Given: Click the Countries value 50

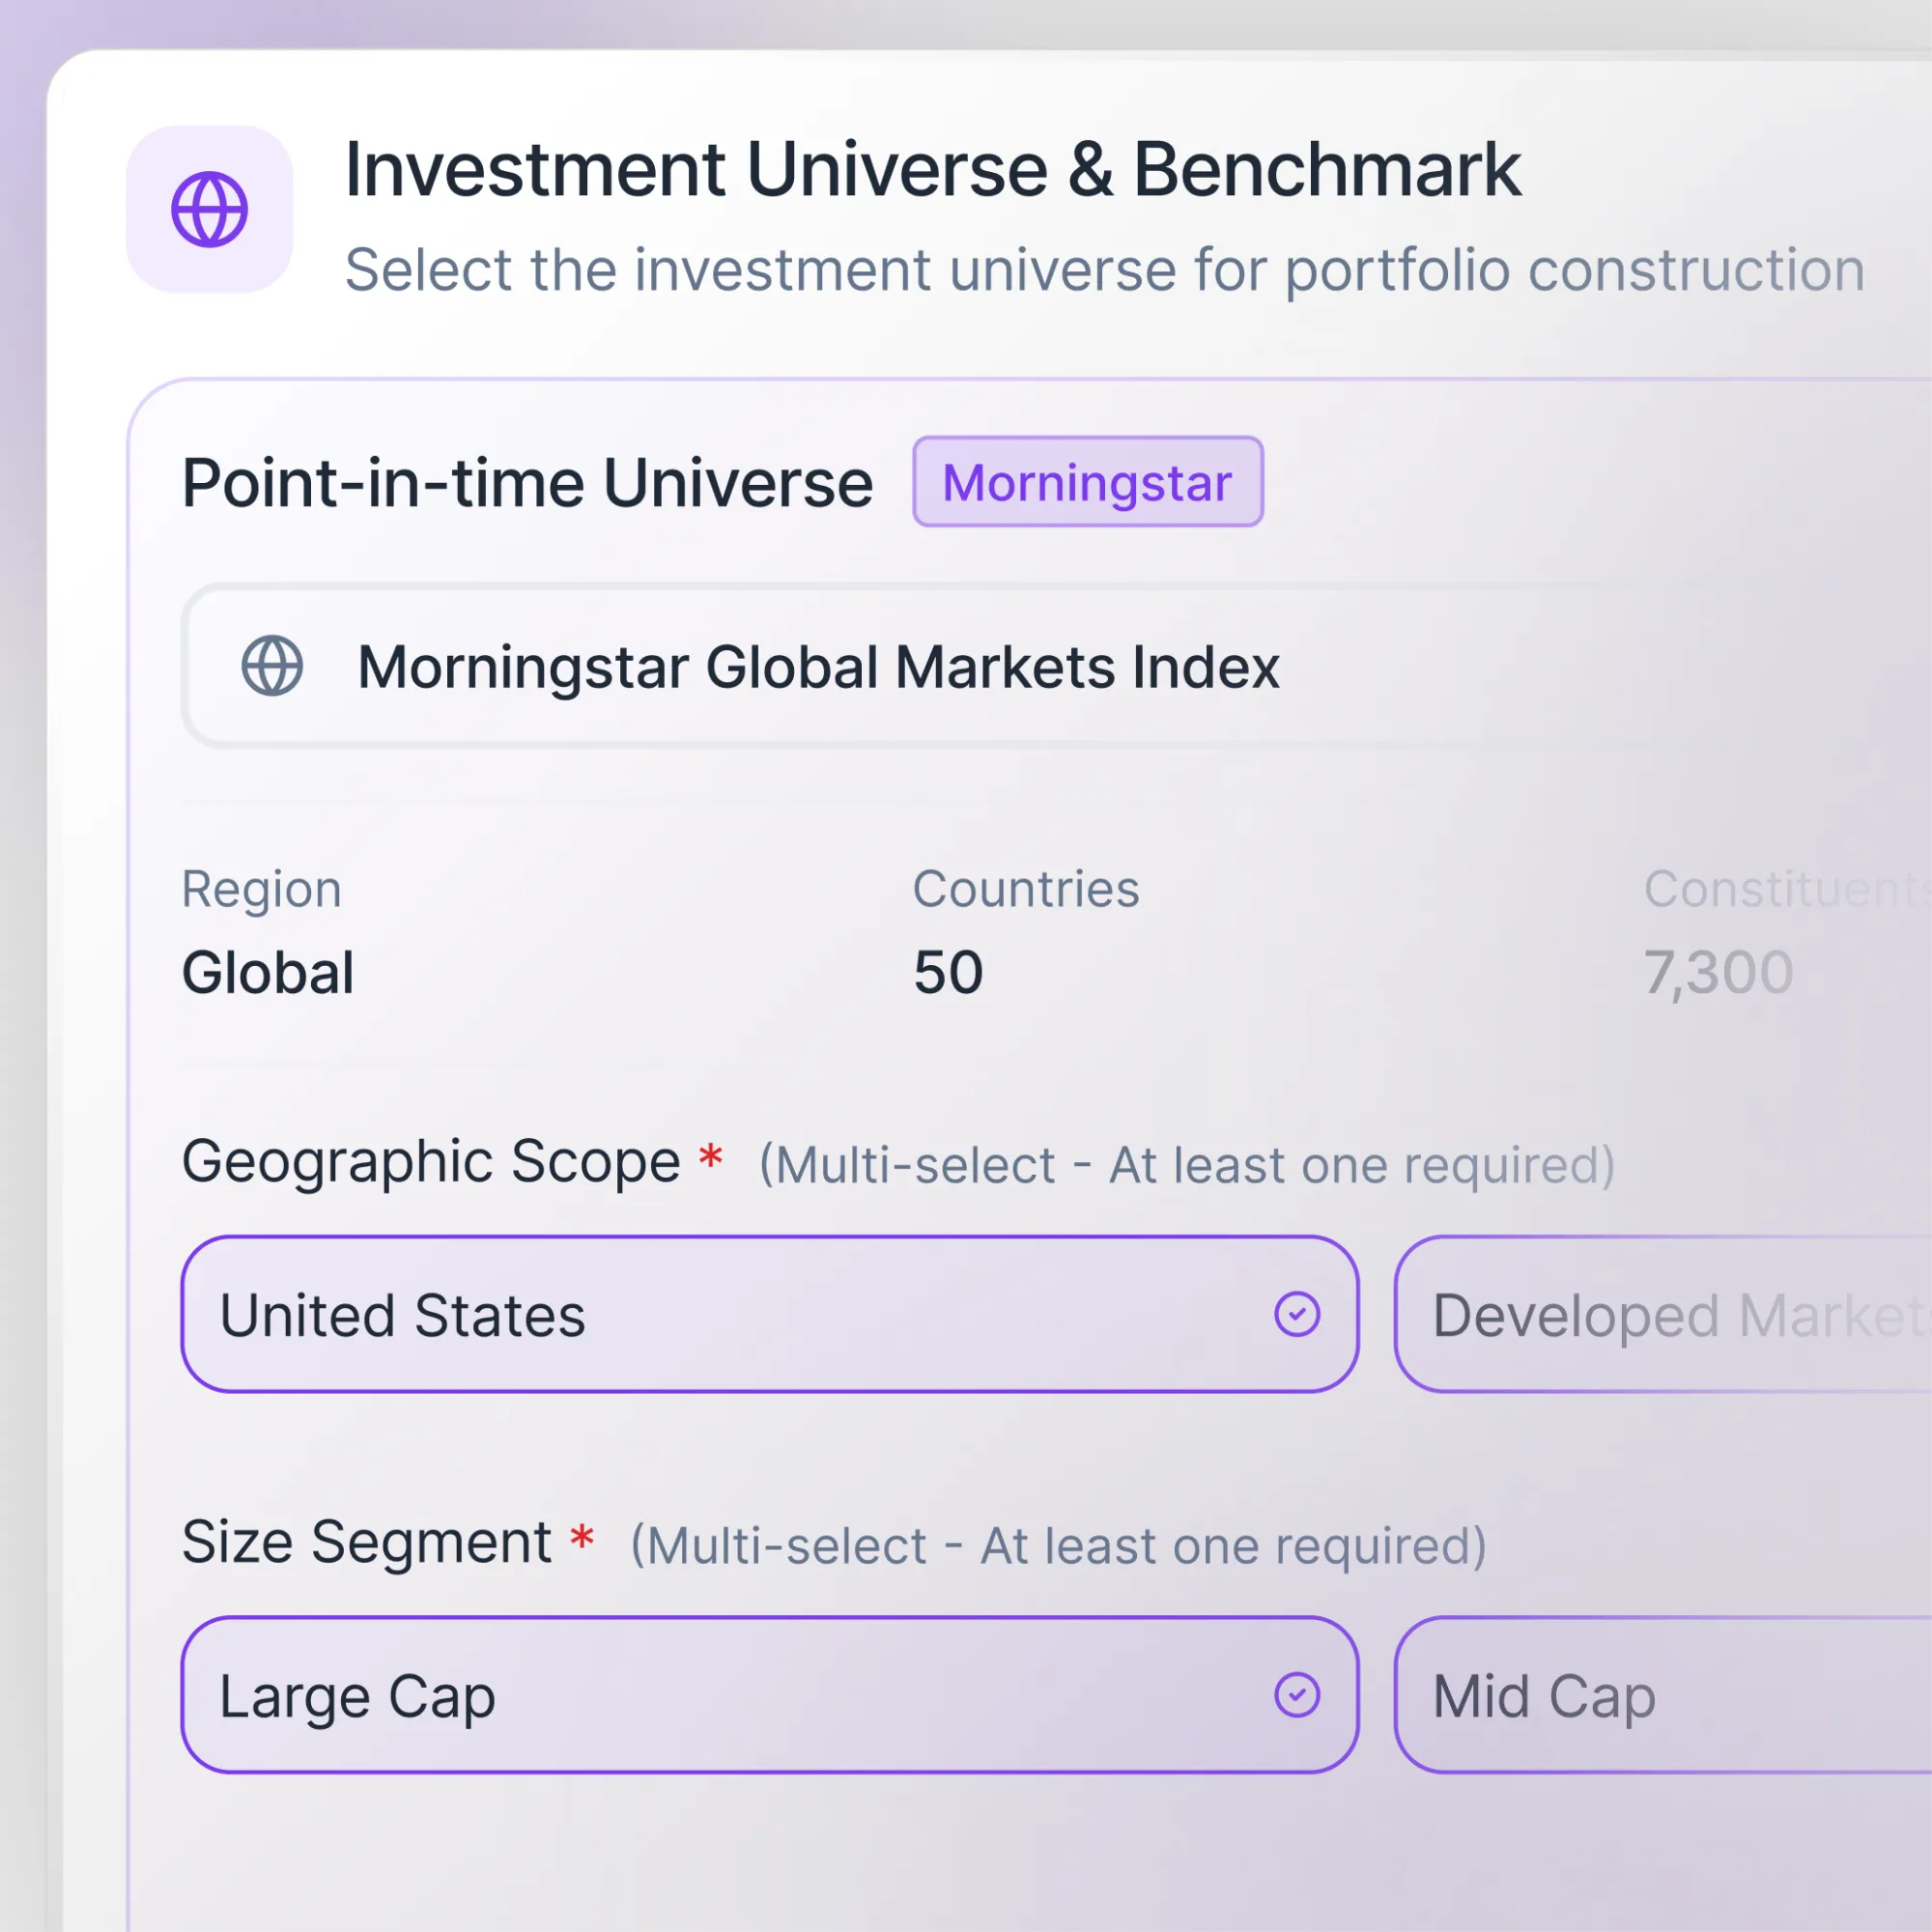Looking at the screenshot, I should click(x=948, y=972).
